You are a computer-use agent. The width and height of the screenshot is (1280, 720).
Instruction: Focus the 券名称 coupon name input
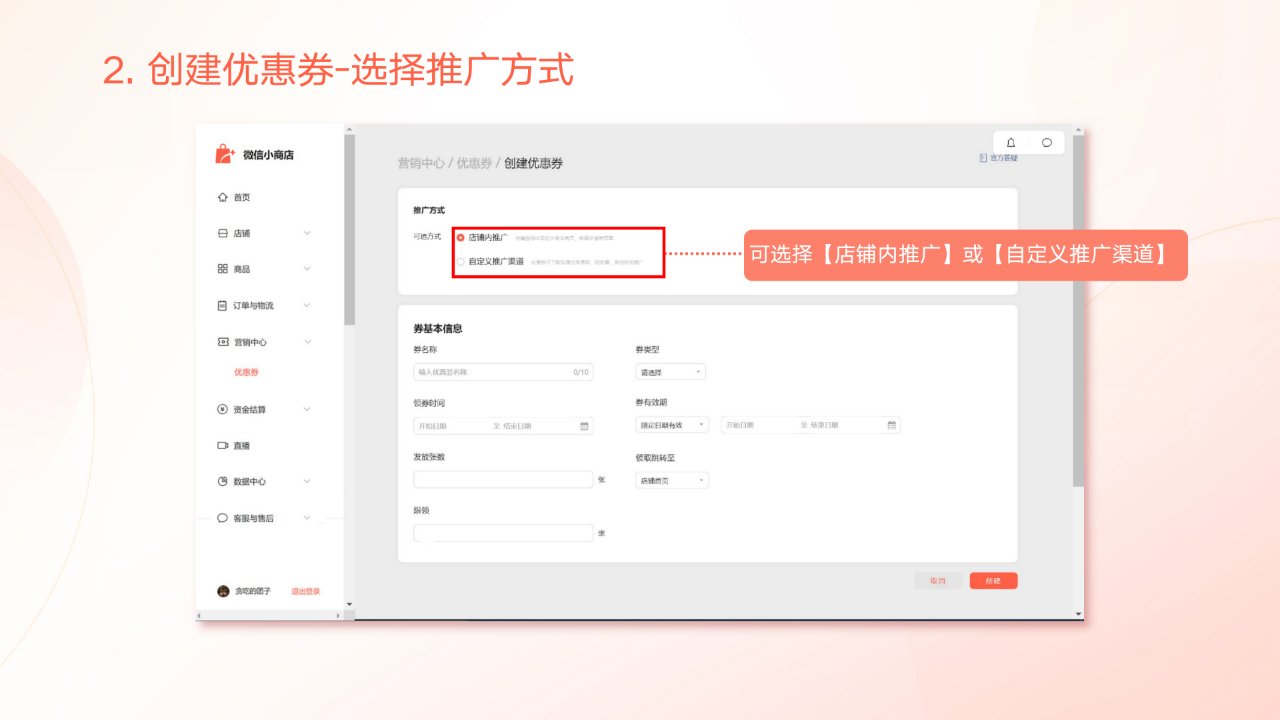[503, 372]
